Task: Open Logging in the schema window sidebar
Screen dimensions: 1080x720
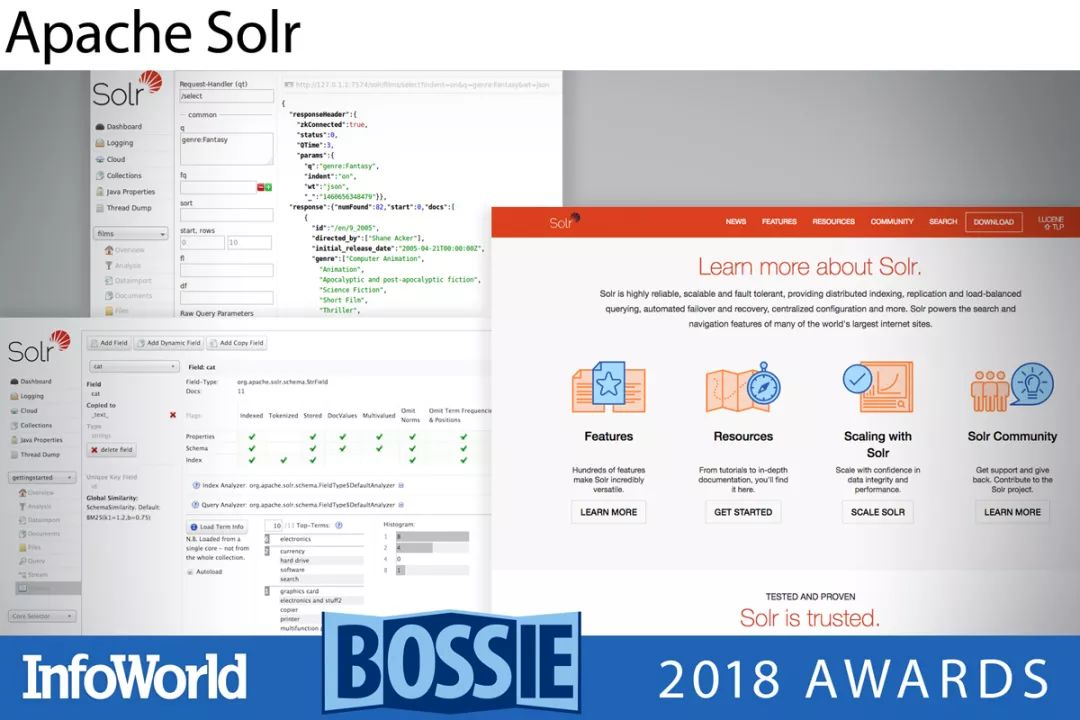Action: [x=27, y=396]
